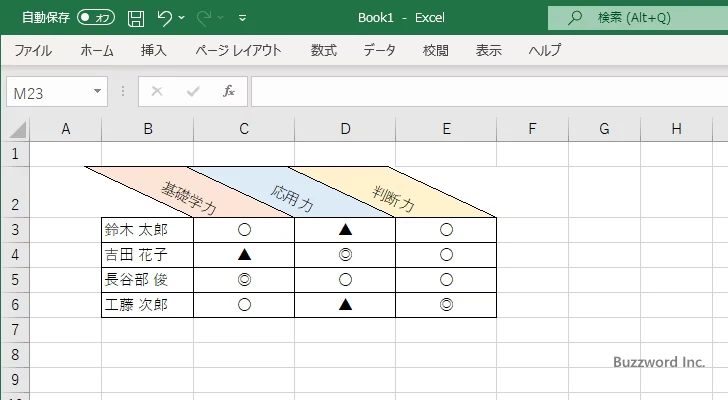
Task: Select column D header
Action: [x=345, y=129]
